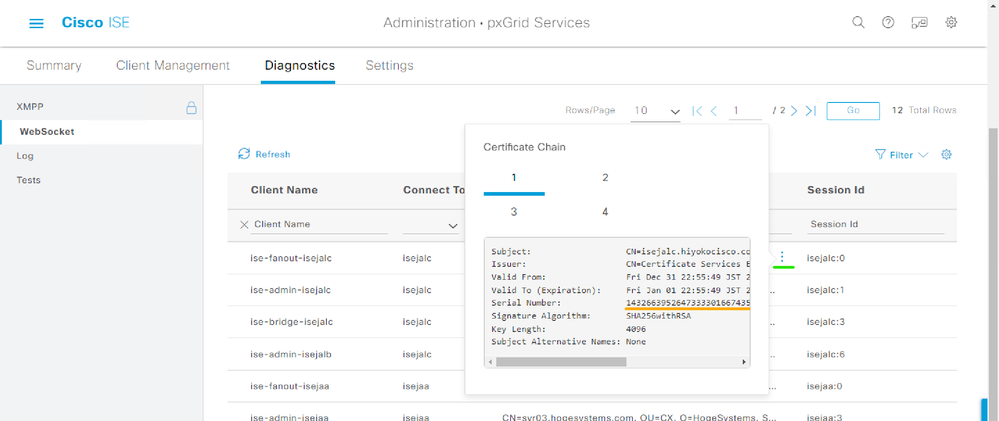The width and height of the screenshot is (999, 421).
Task: Select certificate chain tab 2
Action: (x=605, y=178)
